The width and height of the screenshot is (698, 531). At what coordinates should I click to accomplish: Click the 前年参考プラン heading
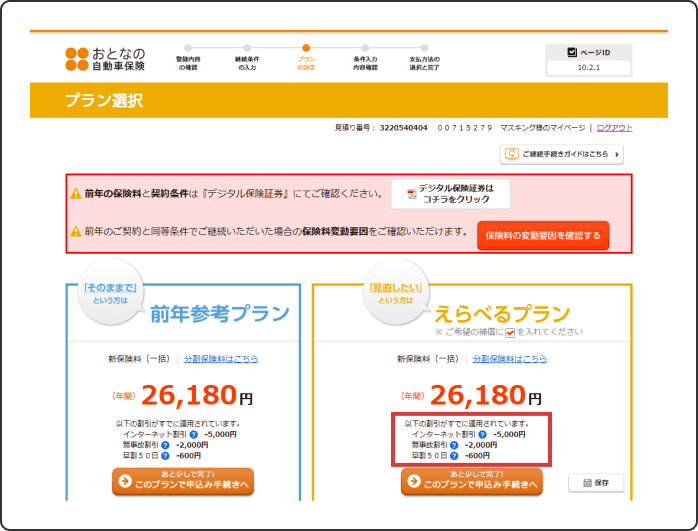[x=220, y=314]
